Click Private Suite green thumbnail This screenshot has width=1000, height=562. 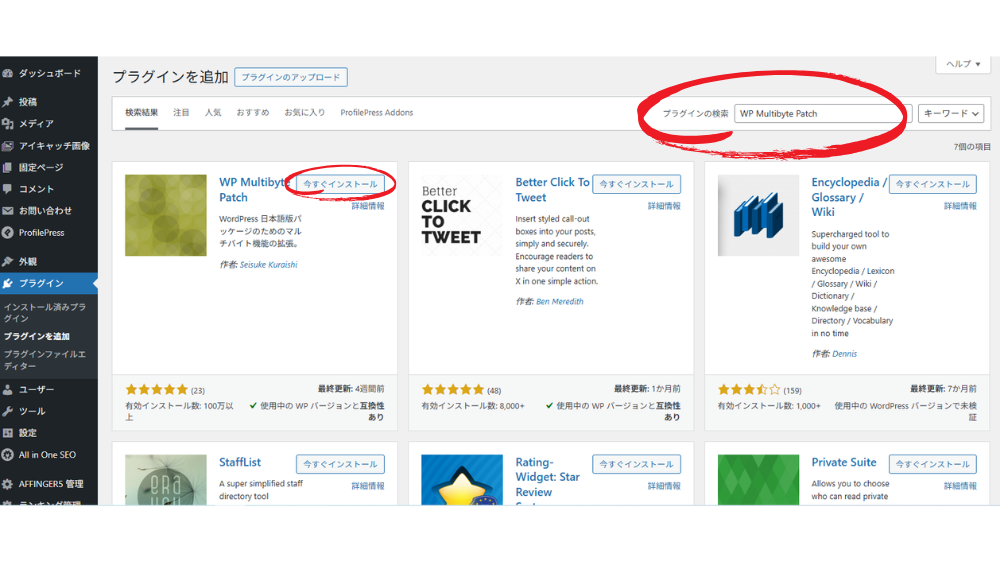[758, 480]
